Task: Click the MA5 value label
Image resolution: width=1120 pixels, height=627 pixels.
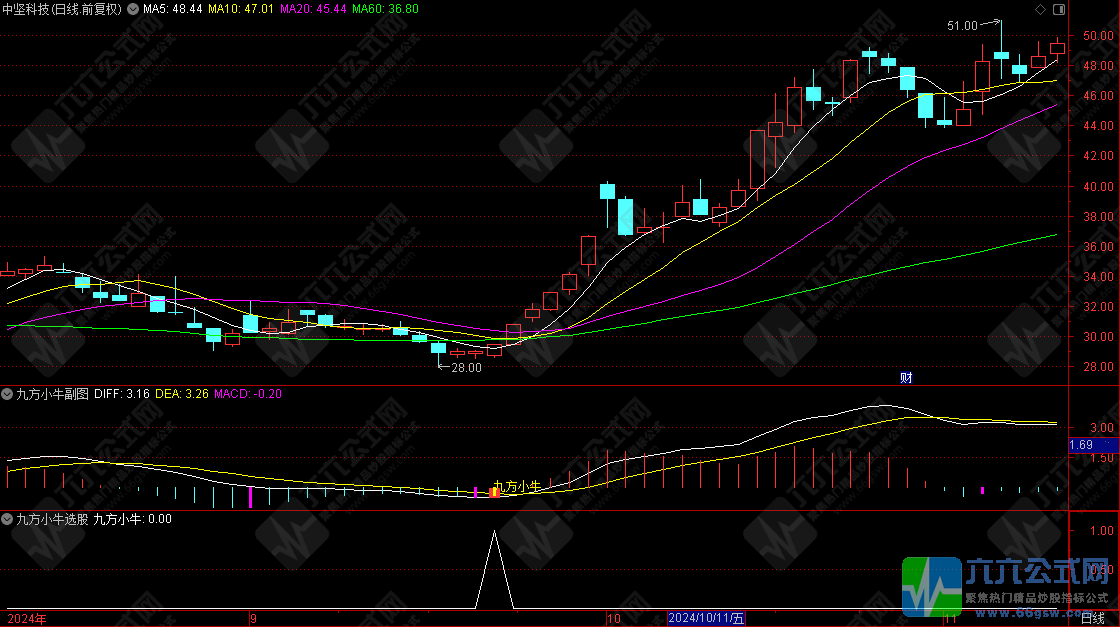Action: coord(172,9)
